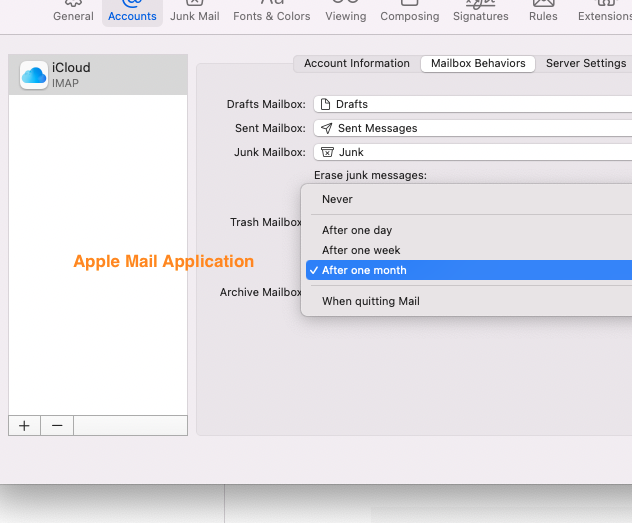632x523 pixels.
Task: Select After one month option
Action: tap(469, 270)
